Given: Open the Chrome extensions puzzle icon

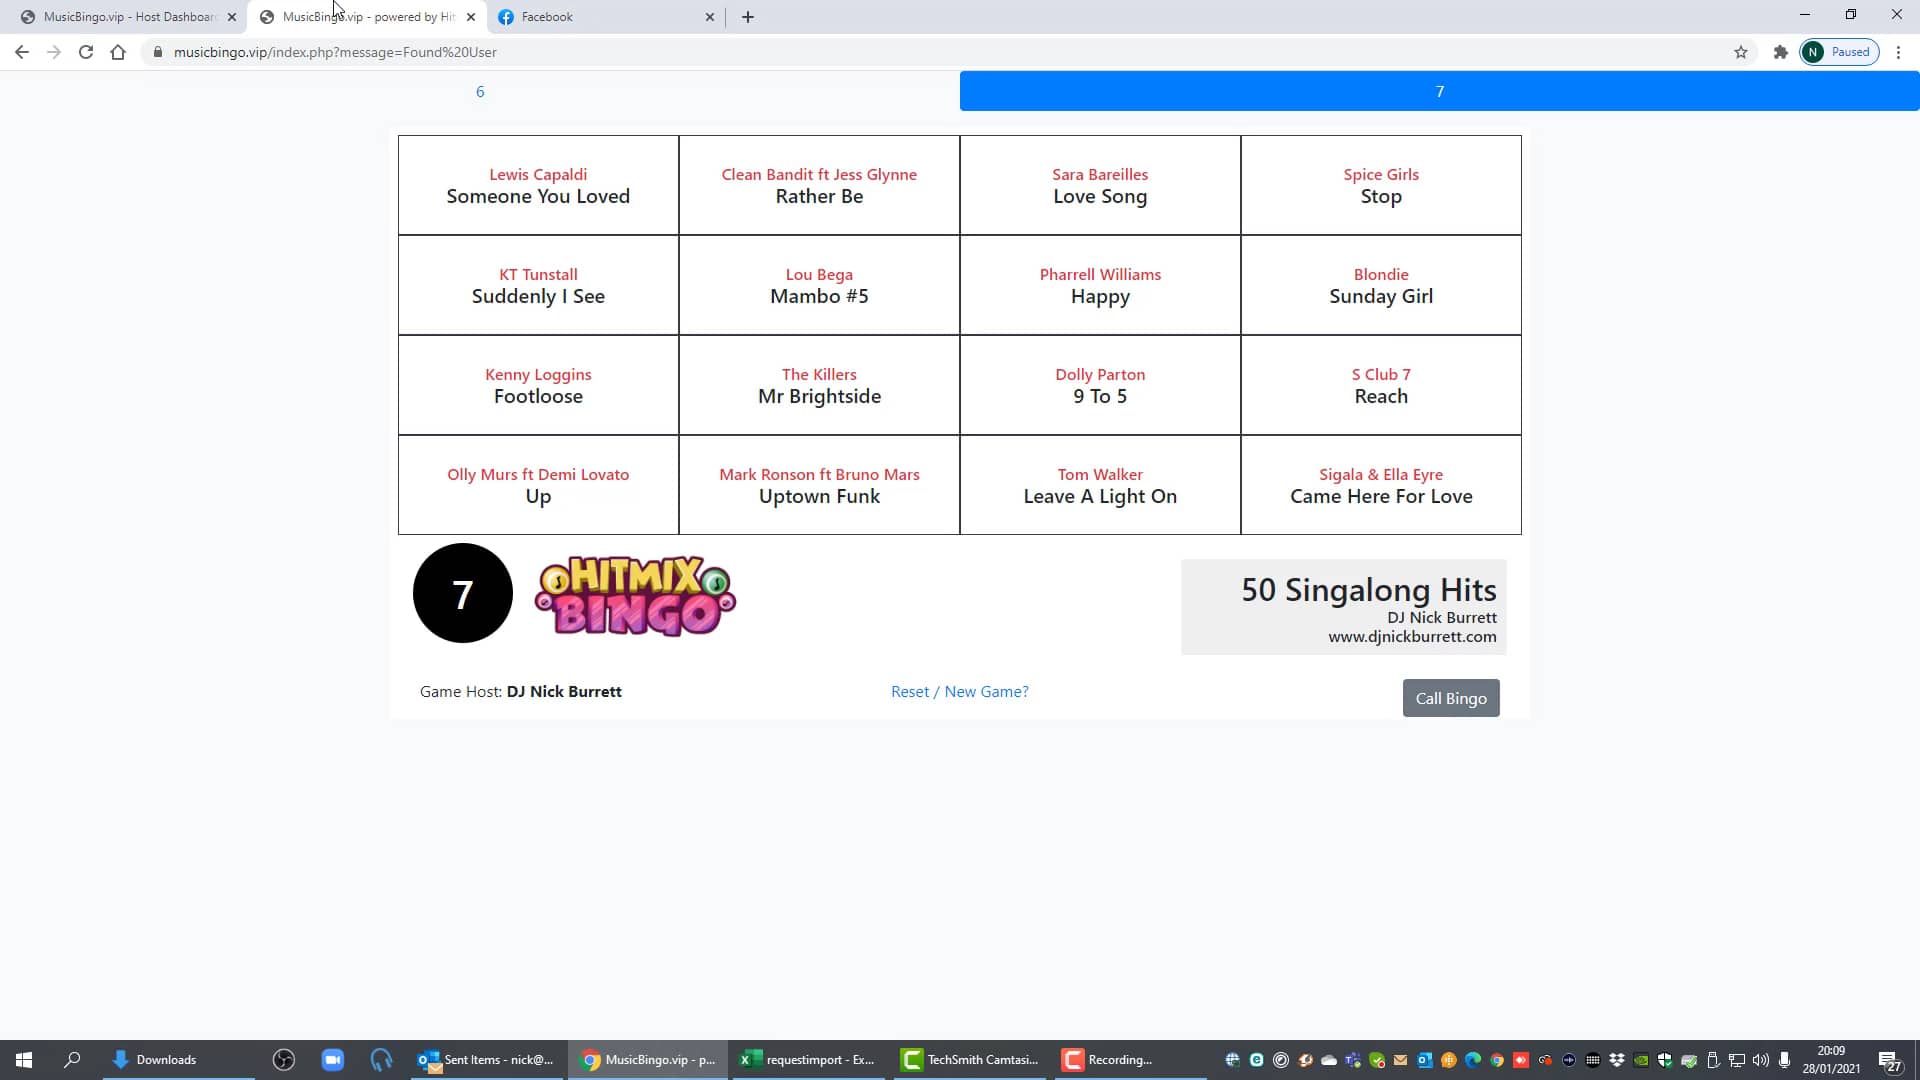Looking at the screenshot, I should pos(1782,52).
